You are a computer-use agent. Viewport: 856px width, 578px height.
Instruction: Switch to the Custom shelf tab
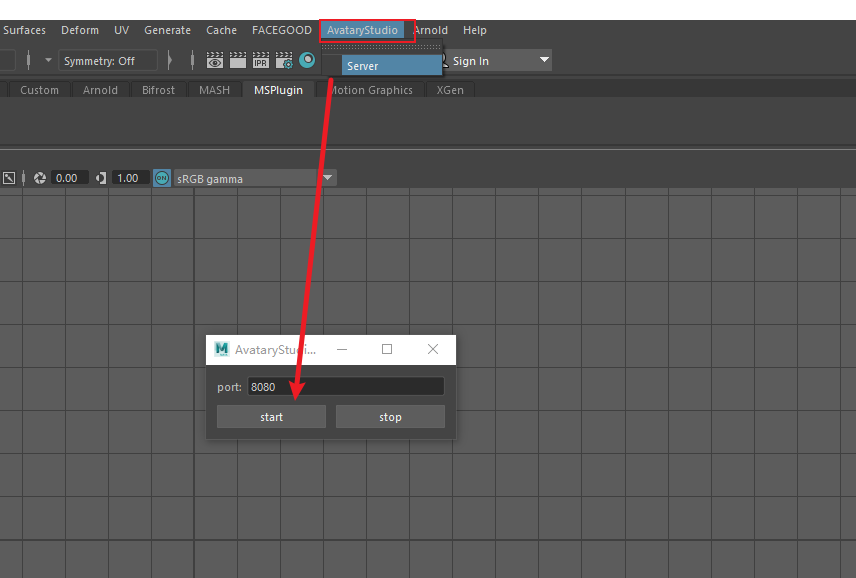(x=39, y=90)
